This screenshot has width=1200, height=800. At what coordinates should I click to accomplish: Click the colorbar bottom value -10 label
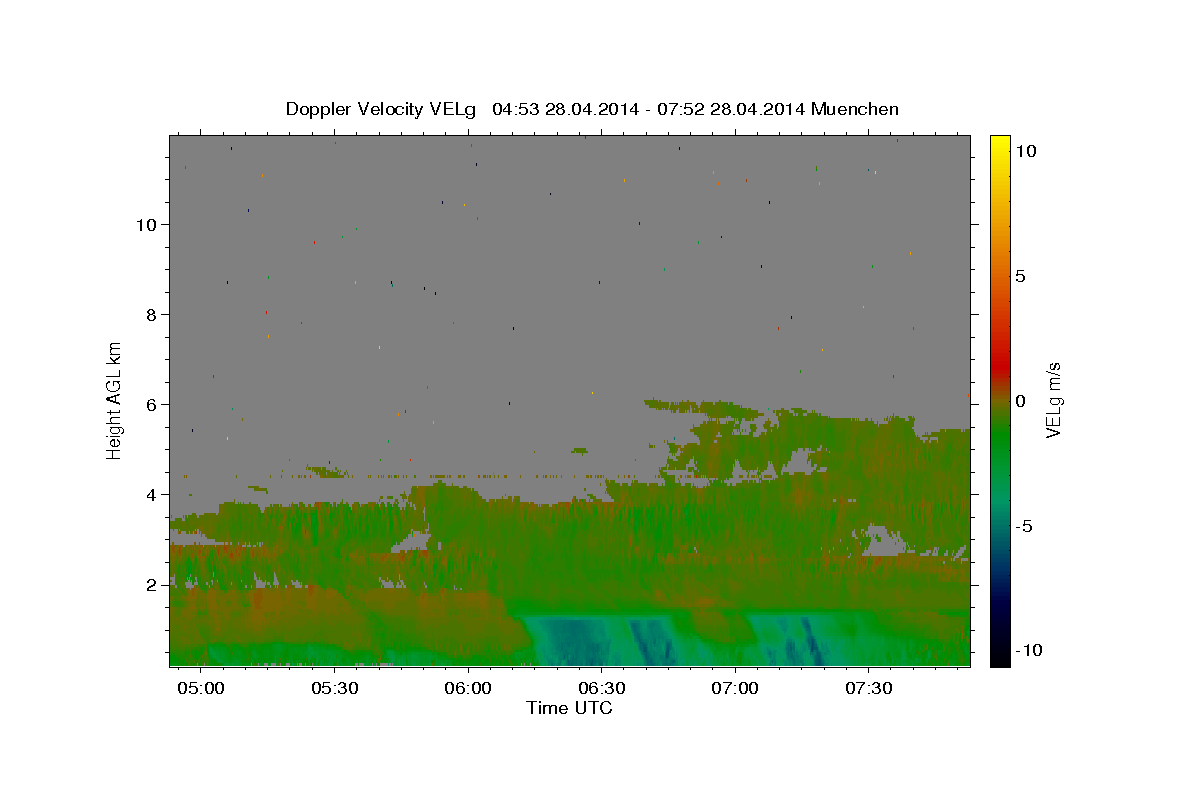1028,651
